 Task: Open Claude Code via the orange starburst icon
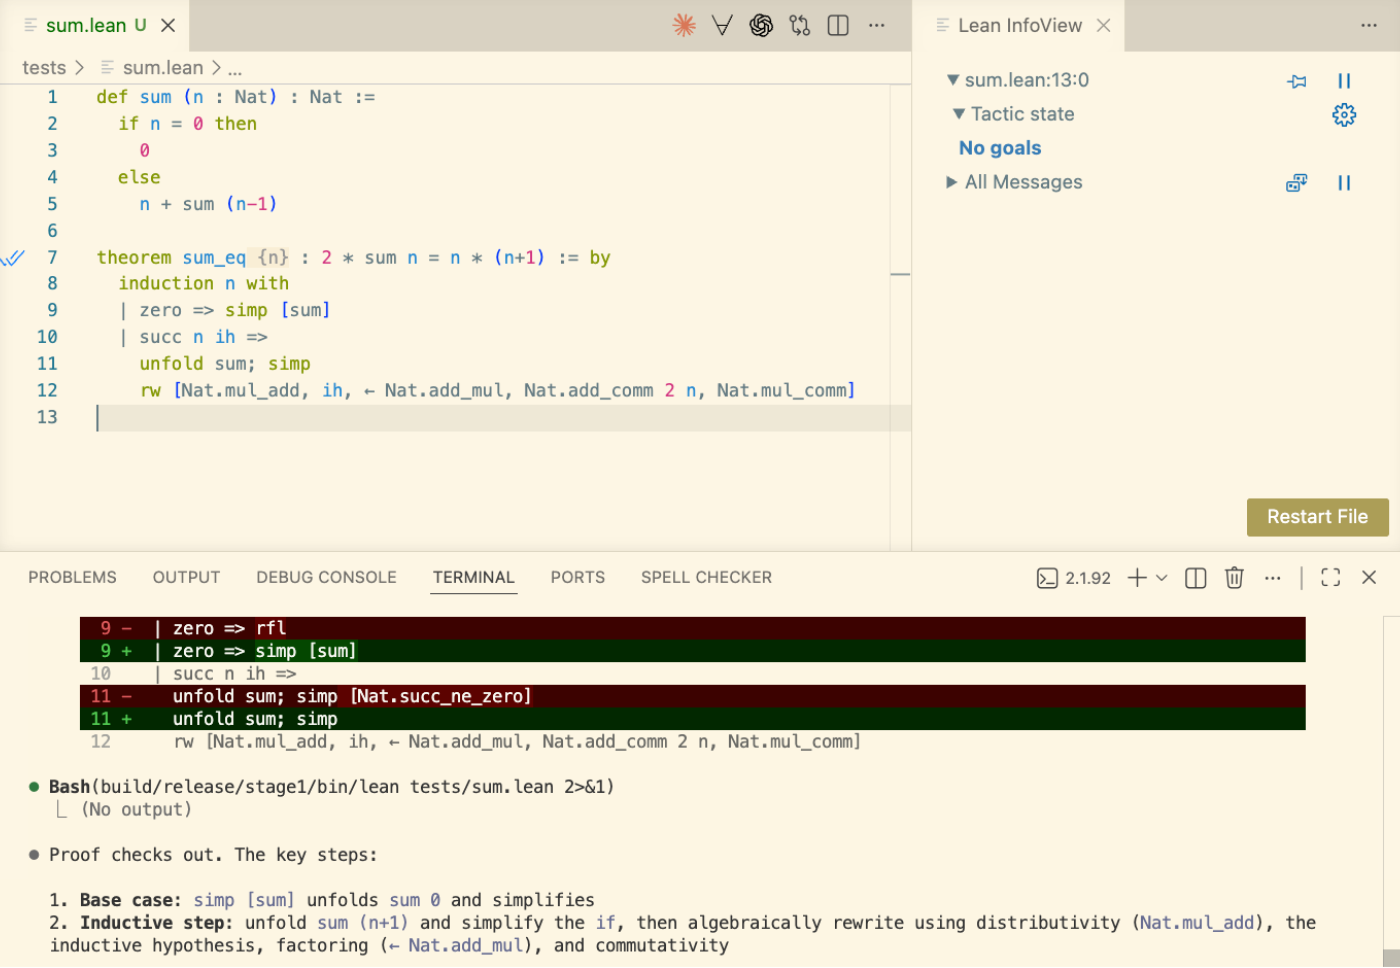(x=684, y=26)
